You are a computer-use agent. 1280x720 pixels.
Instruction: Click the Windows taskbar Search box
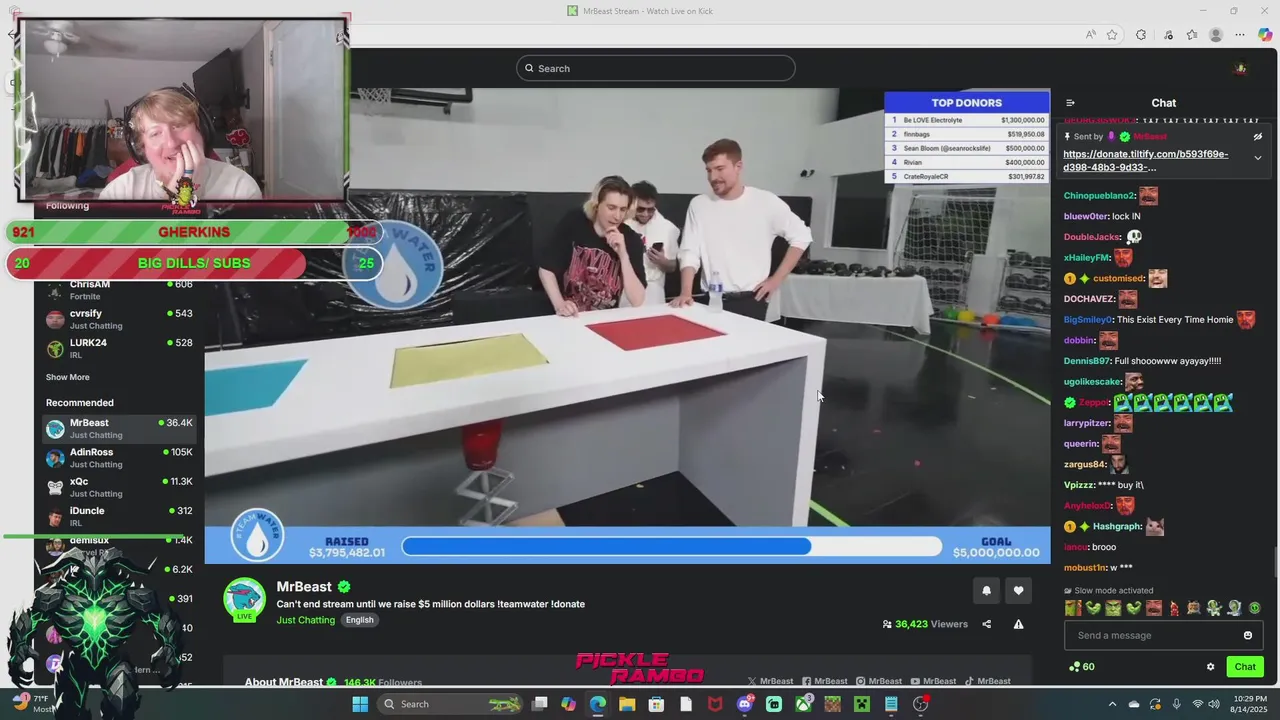(x=452, y=704)
